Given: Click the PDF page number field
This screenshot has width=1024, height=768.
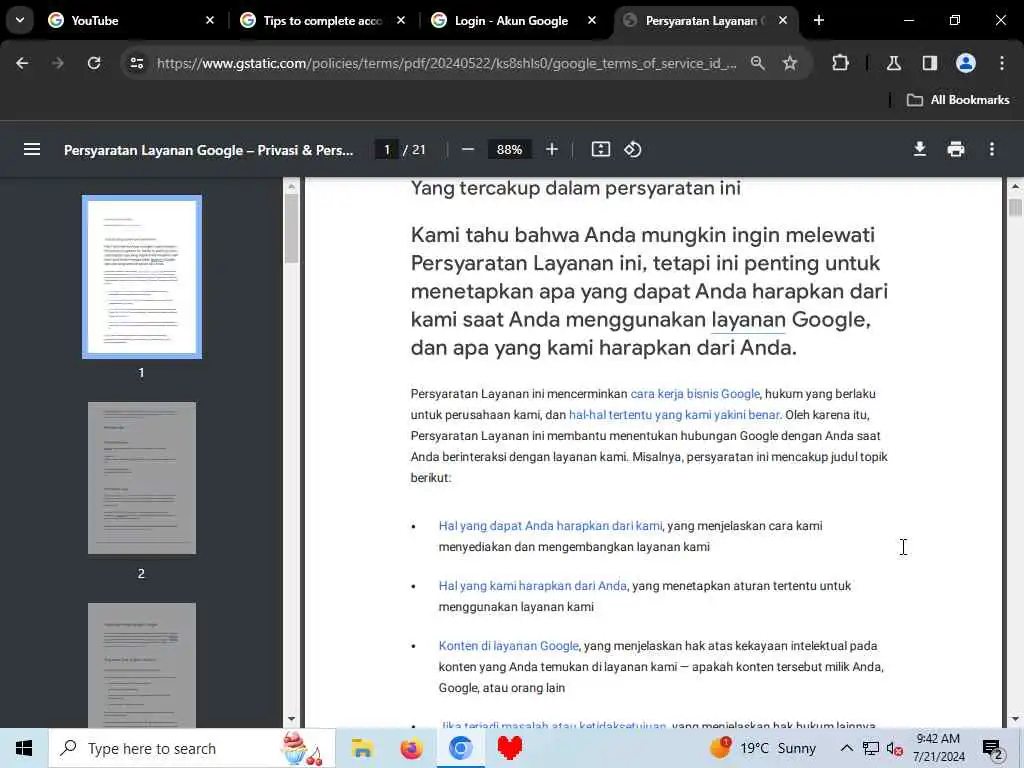Looking at the screenshot, I should pyautogui.click(x=387, y=150).
